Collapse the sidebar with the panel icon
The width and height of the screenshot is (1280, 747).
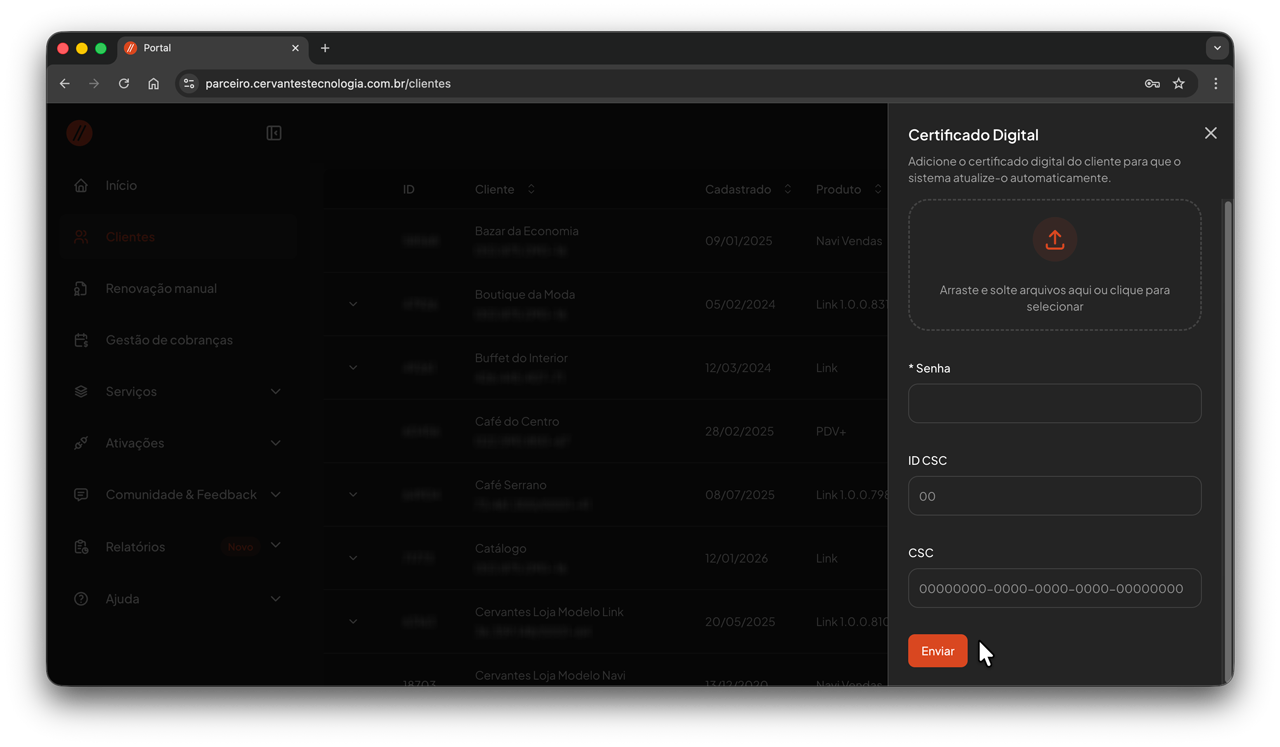tap(274, 133)
